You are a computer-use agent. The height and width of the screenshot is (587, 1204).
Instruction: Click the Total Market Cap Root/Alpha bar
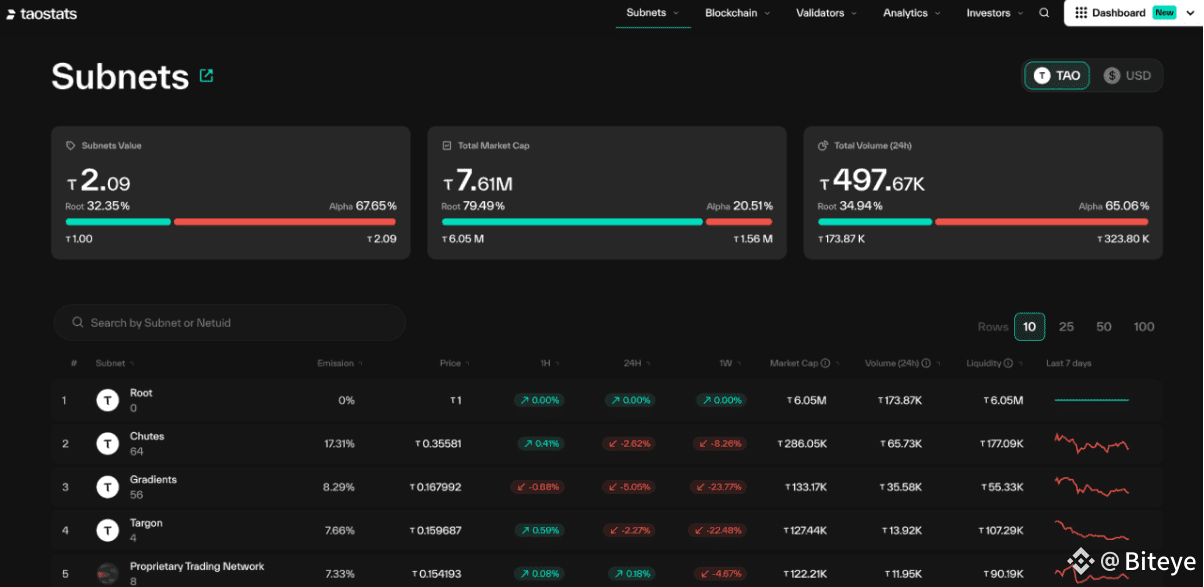607,222
